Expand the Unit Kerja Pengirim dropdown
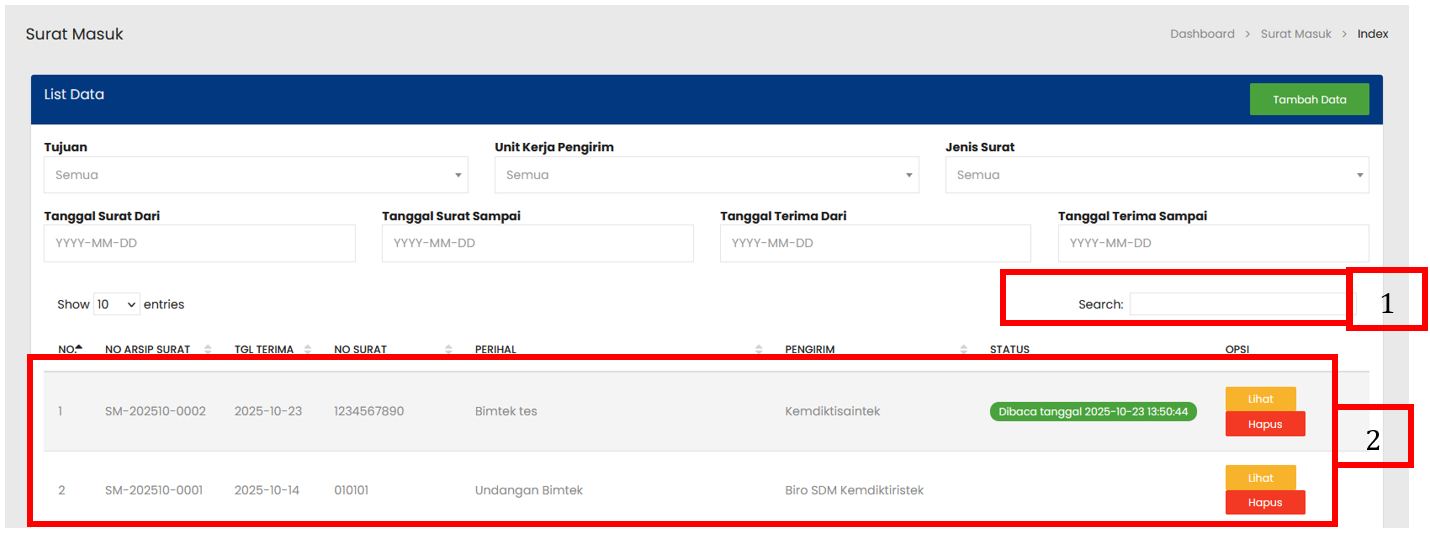Viewport: 1430px width, 536px height. tap(706, 175)
